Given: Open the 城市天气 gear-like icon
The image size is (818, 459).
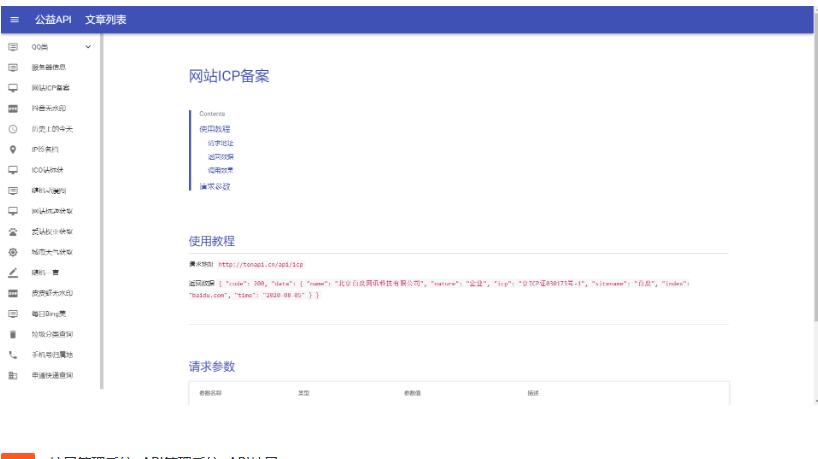Looking at the screenshot, I should [13, 252].
